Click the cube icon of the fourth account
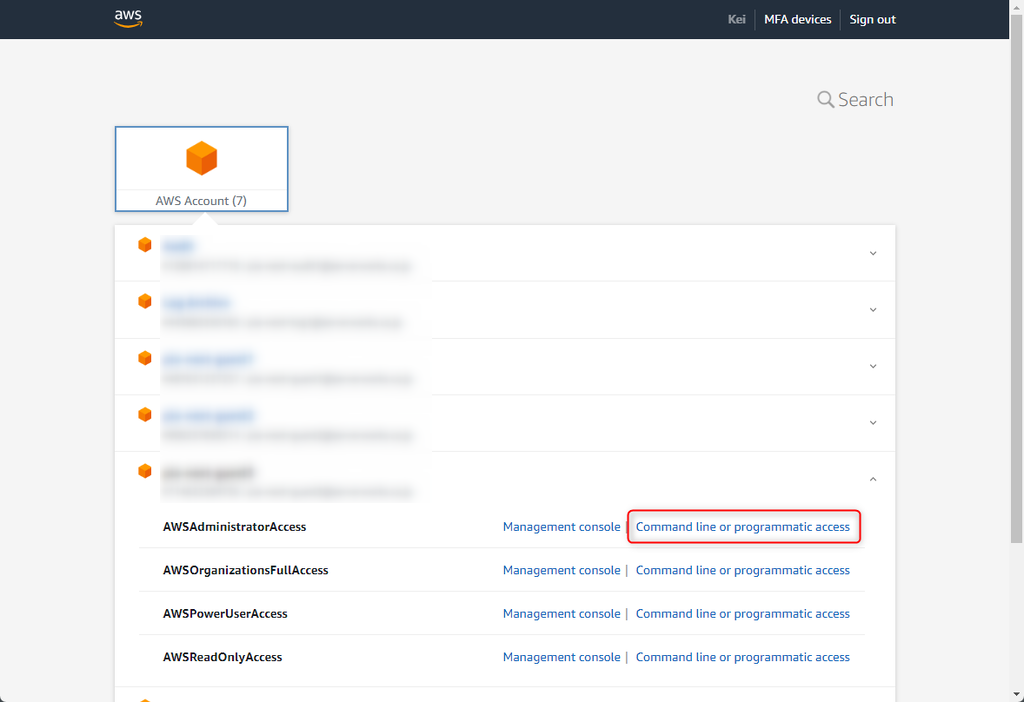Viewport: 1024px width, 702px height. pyautogui.click(x=145, y=415)
